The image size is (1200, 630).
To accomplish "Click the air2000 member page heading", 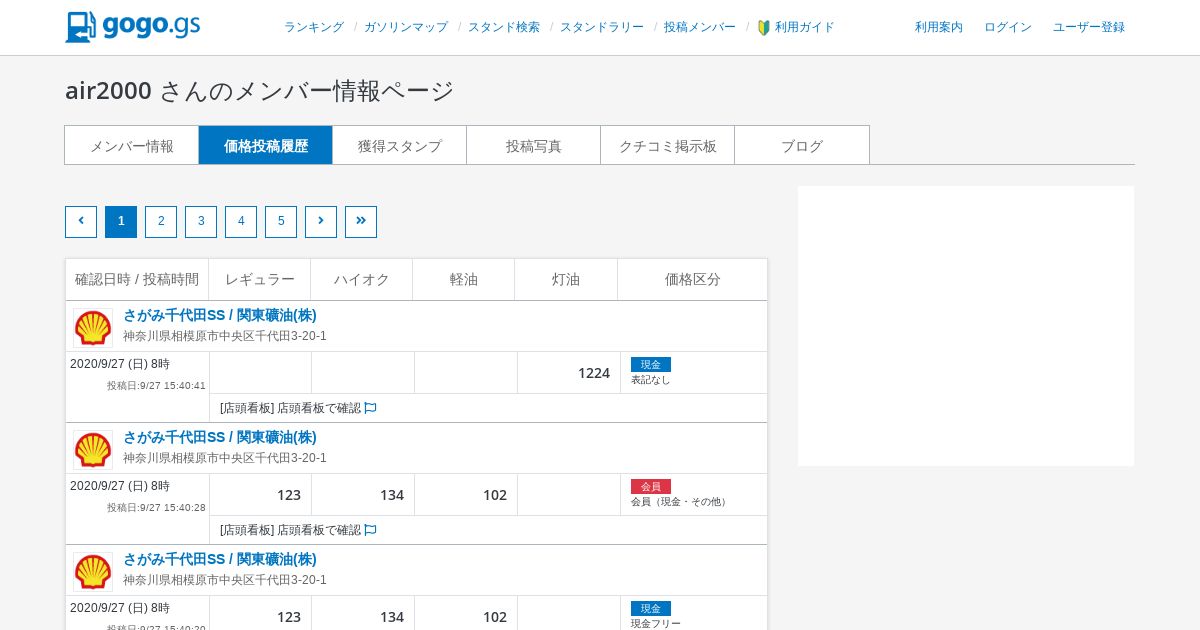I will 260,90.
